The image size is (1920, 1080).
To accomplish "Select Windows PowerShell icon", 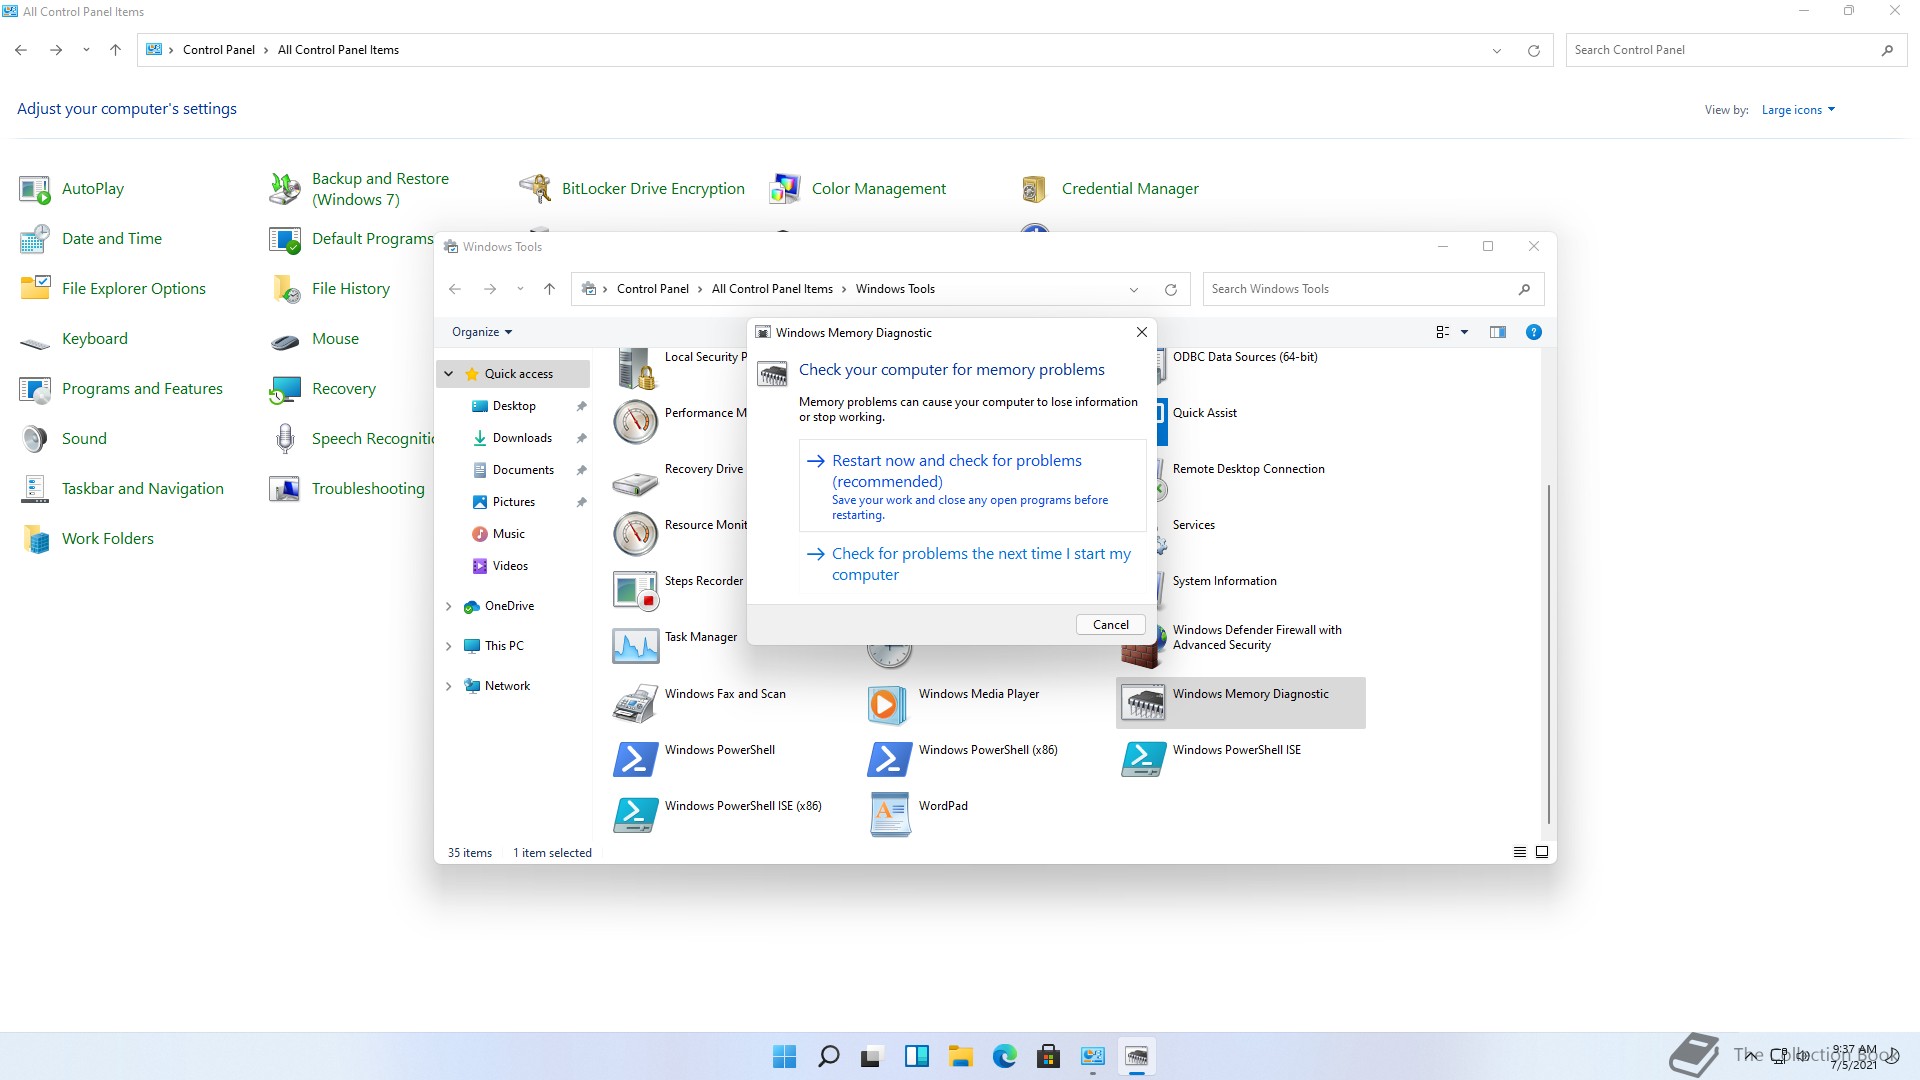I will [635, 759].
